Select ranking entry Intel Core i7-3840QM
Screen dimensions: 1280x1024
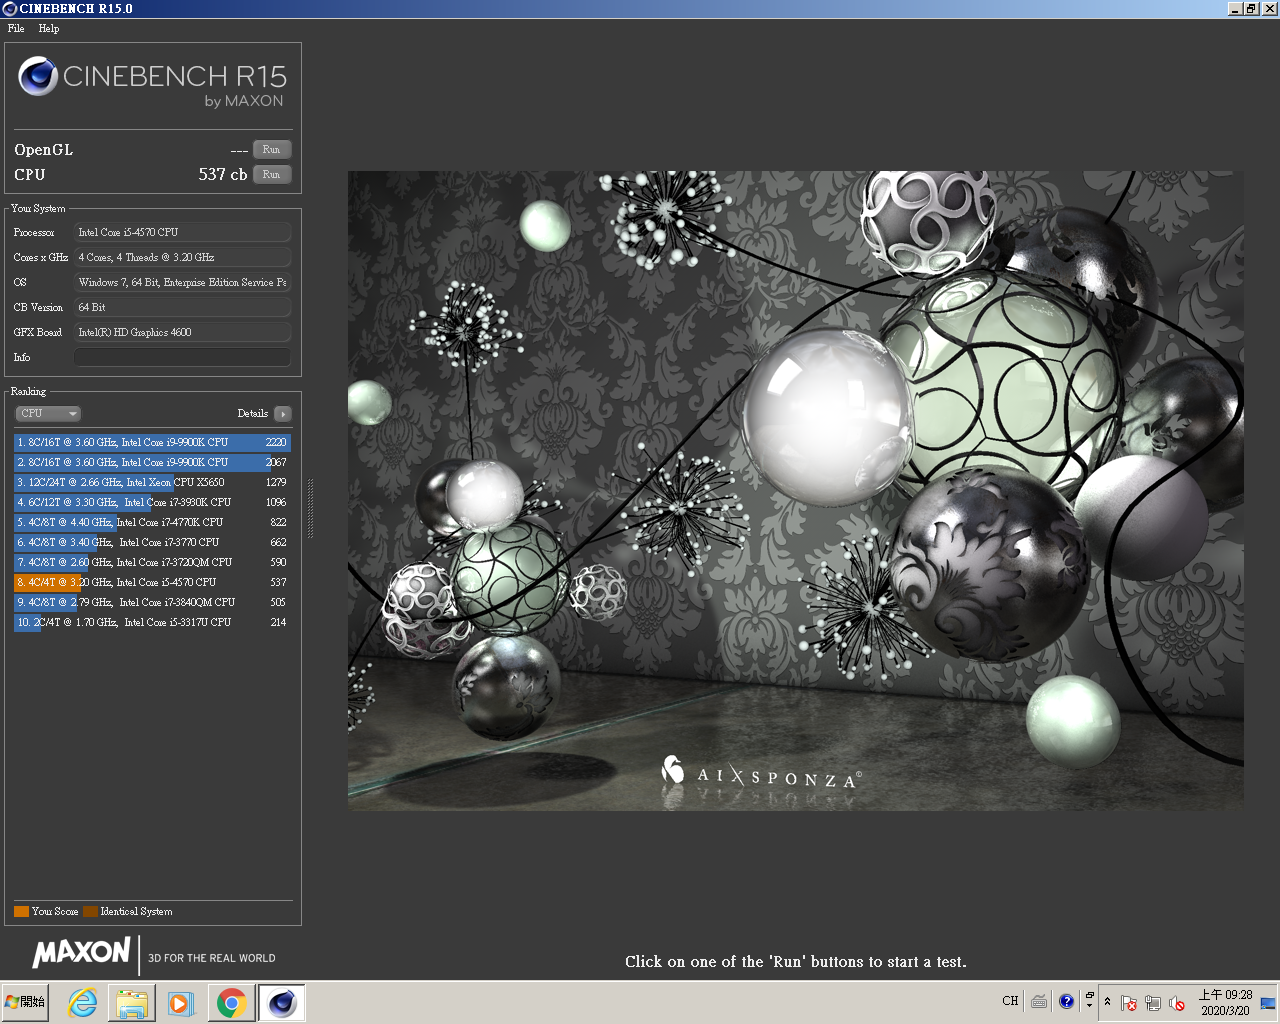click(x=152, y=602)
